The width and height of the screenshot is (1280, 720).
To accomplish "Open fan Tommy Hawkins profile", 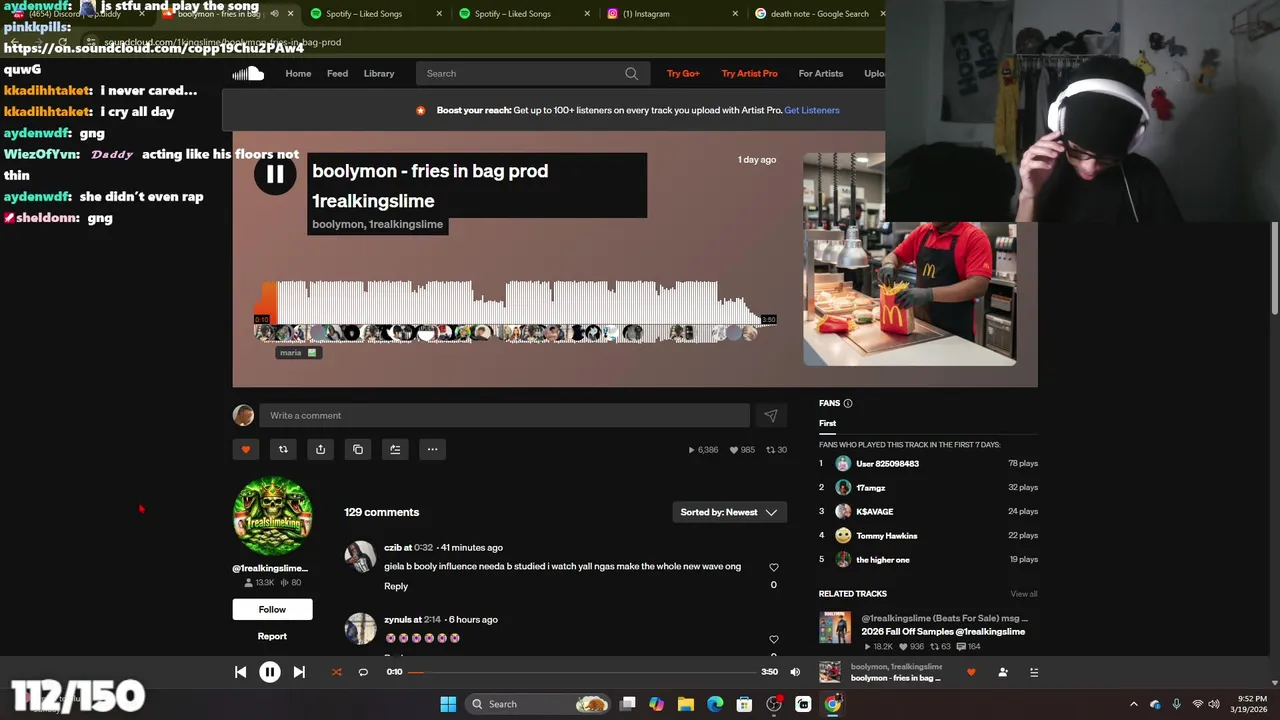I will 887,536.
